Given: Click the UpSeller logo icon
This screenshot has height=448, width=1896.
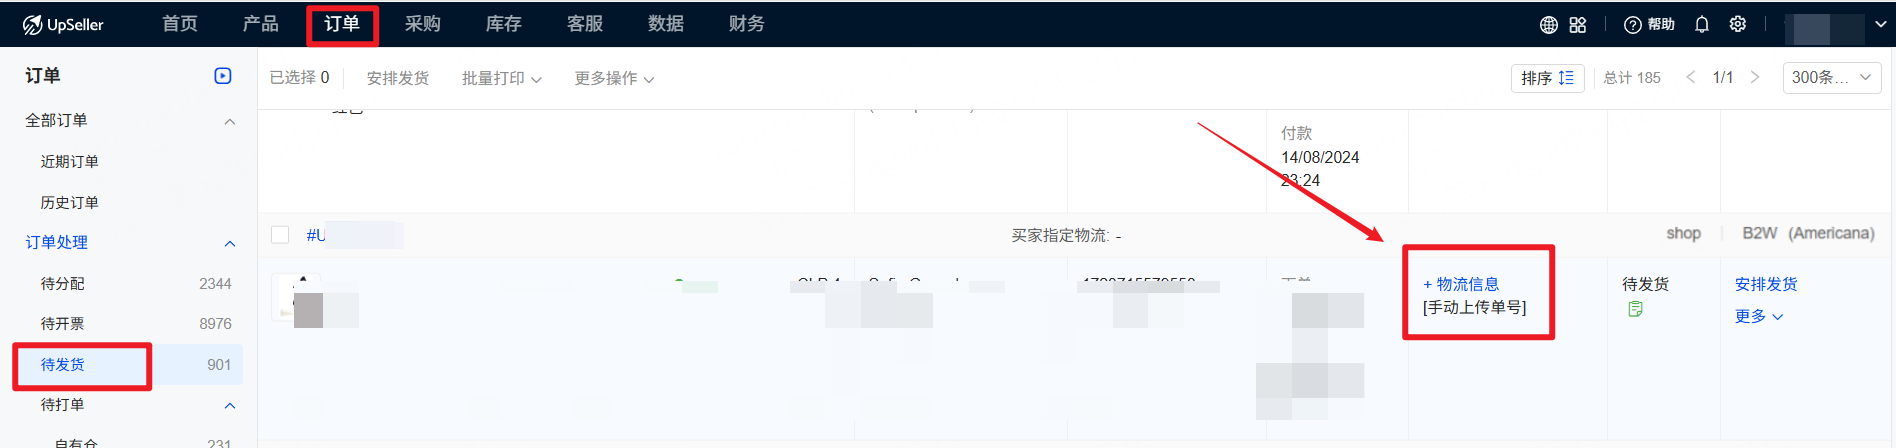Looking at the screenshot, I should tap(33, 25).
